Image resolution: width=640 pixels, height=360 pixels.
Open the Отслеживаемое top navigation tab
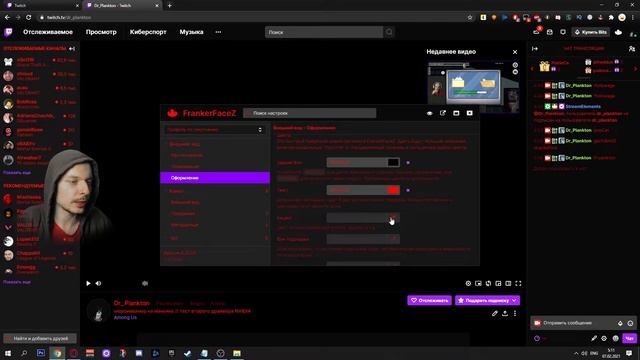48,32
